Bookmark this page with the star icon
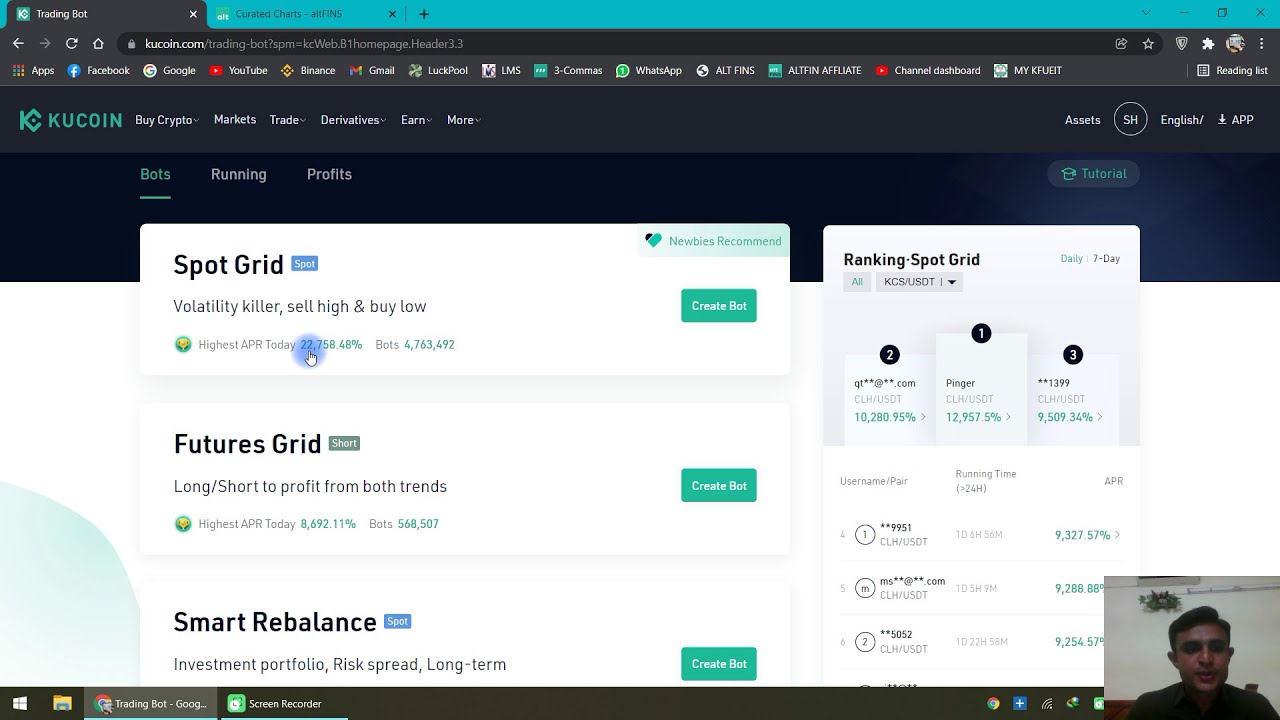The image size is (1280, 720). pos(1148,44)
